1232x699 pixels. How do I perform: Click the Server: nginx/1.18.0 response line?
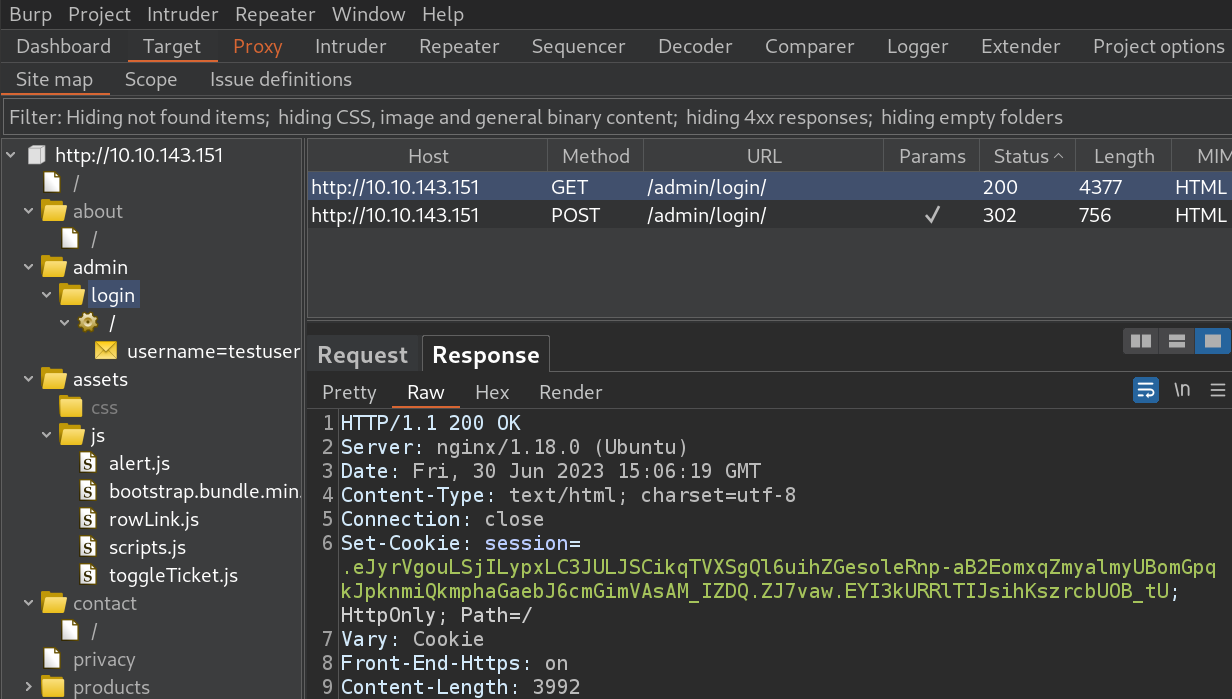[x=514, y=447]
